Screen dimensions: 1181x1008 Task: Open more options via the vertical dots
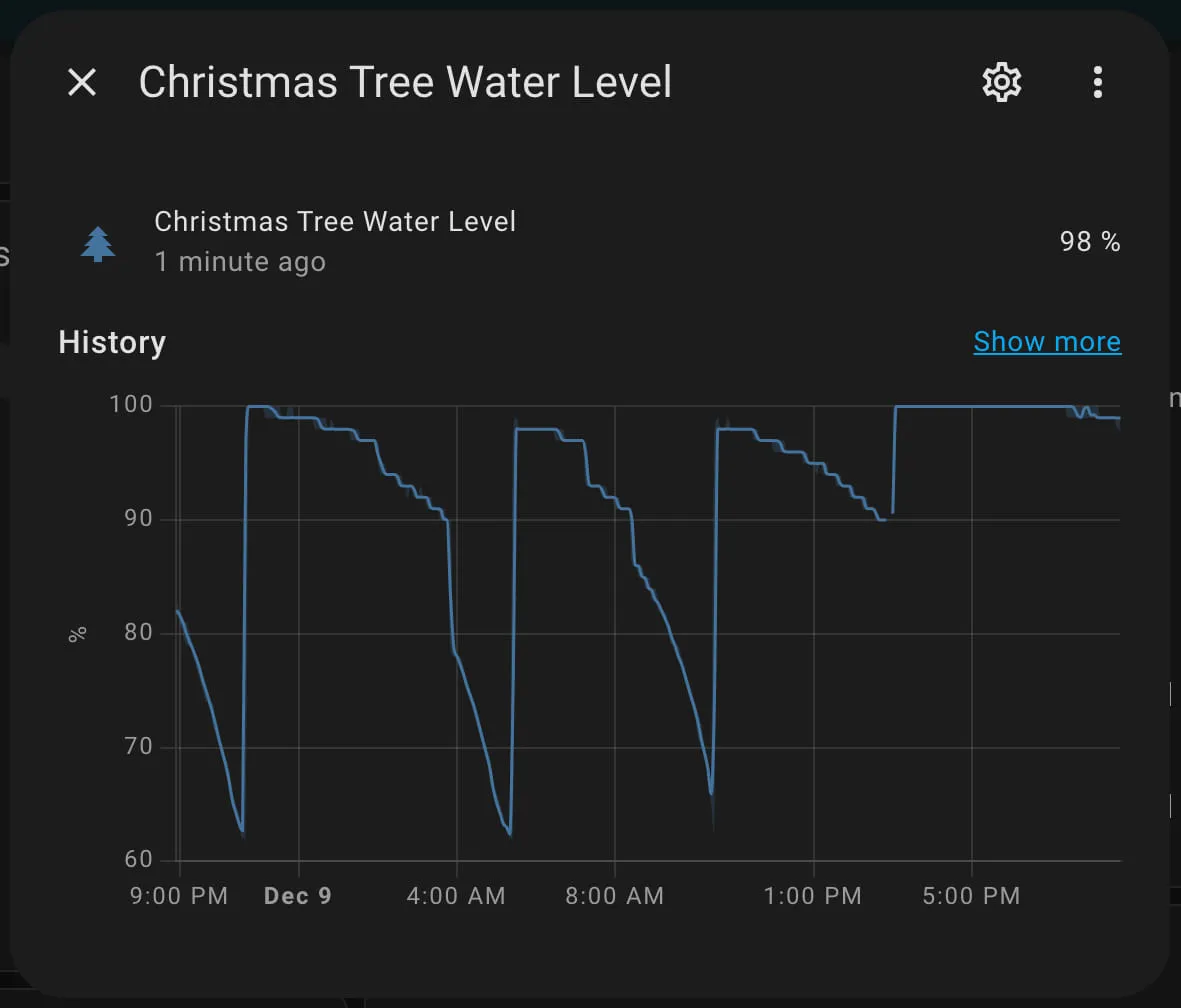tap(1097, 83)
